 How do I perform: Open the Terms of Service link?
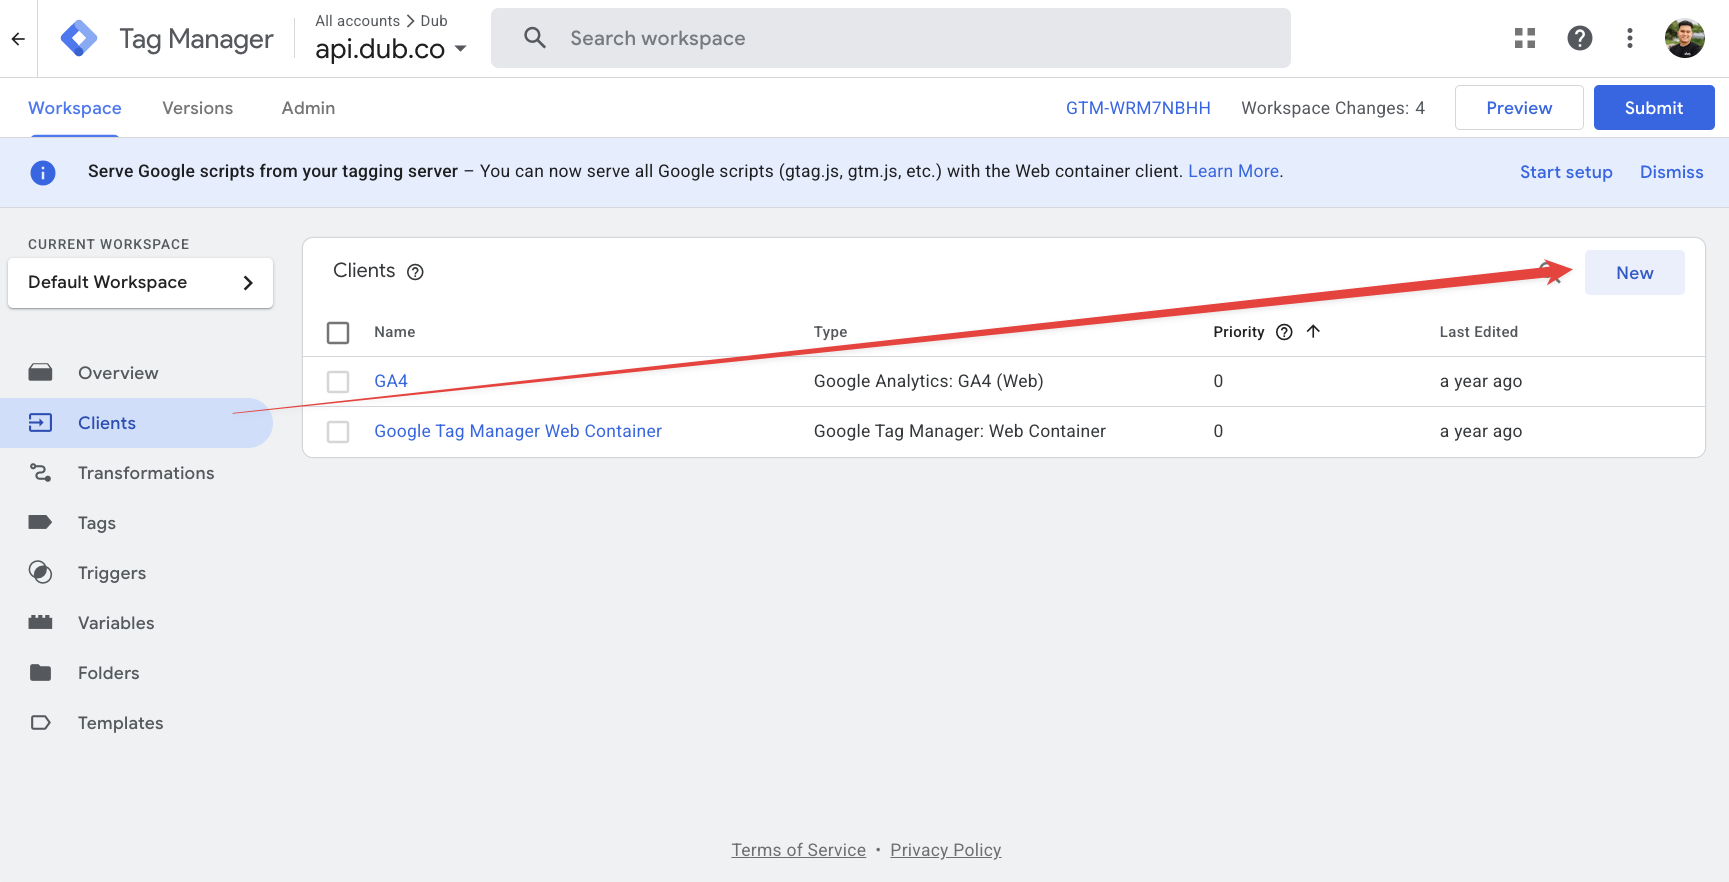pyautogui.click(x=798, y=850)
